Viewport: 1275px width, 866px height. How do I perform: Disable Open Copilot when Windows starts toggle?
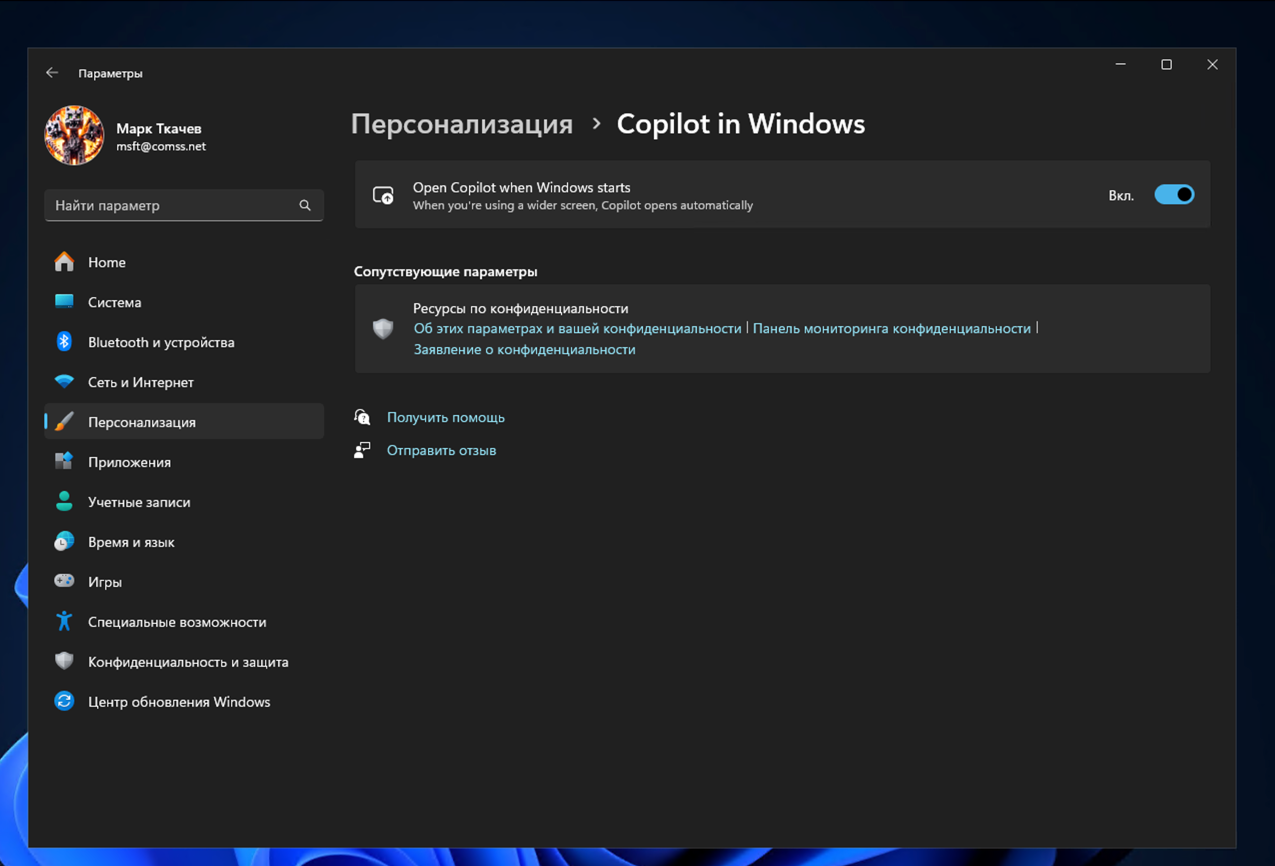click(x=1174, y=195)
